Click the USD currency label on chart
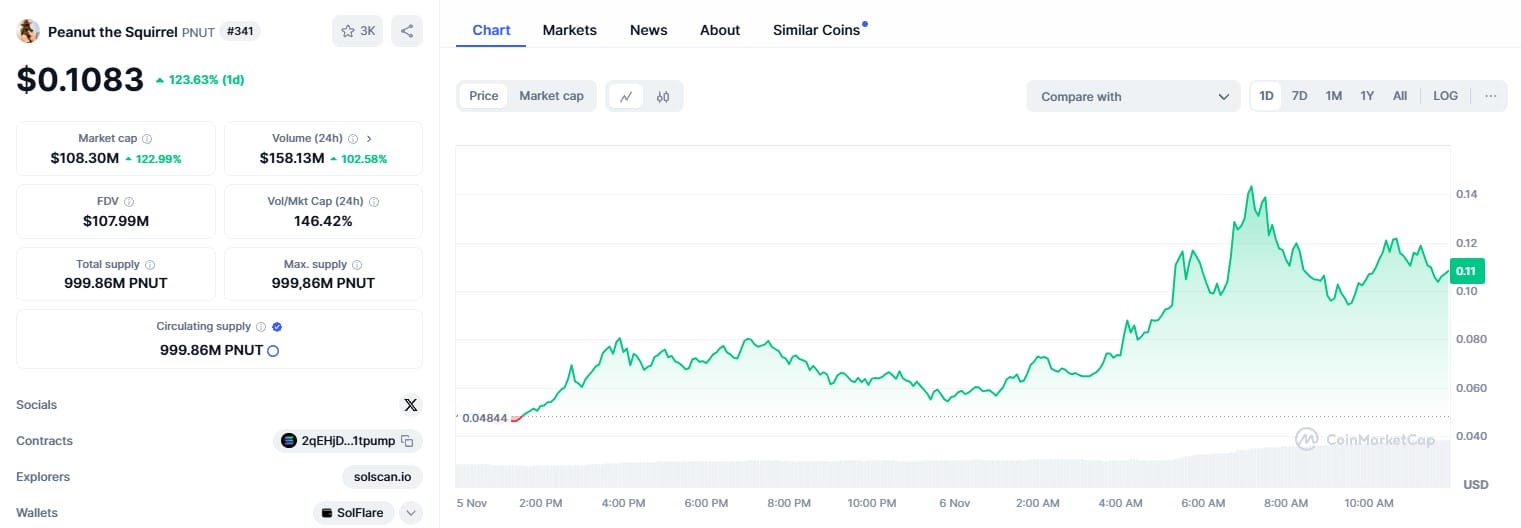 pyautogui.click(x=1475, y=485)
